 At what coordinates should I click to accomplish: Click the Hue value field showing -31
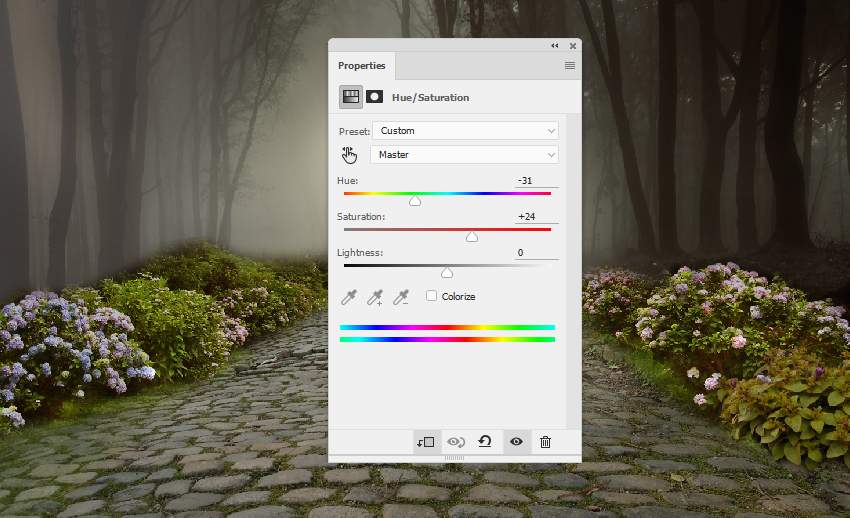536,180
